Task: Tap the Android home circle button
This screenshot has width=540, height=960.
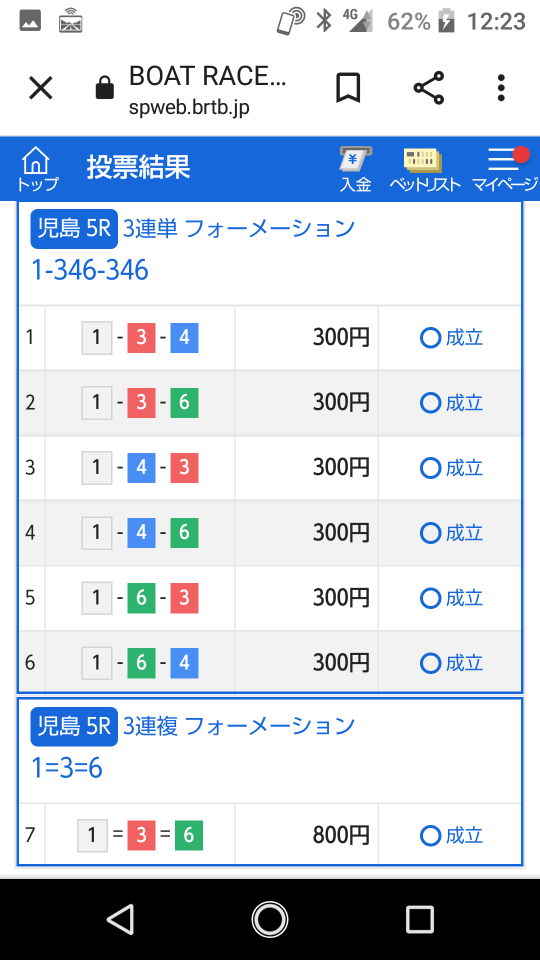Action: click(x=269, y=919)
